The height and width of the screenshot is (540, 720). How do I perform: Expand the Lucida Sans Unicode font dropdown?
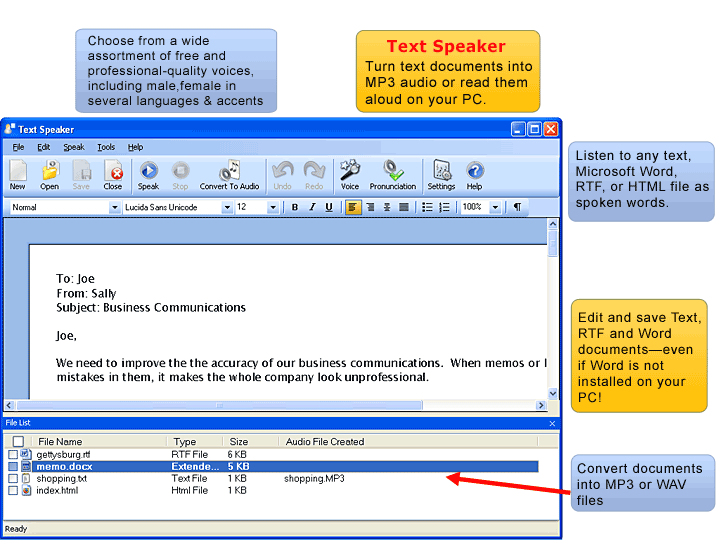pyautogui.click(x=227, y=208)
